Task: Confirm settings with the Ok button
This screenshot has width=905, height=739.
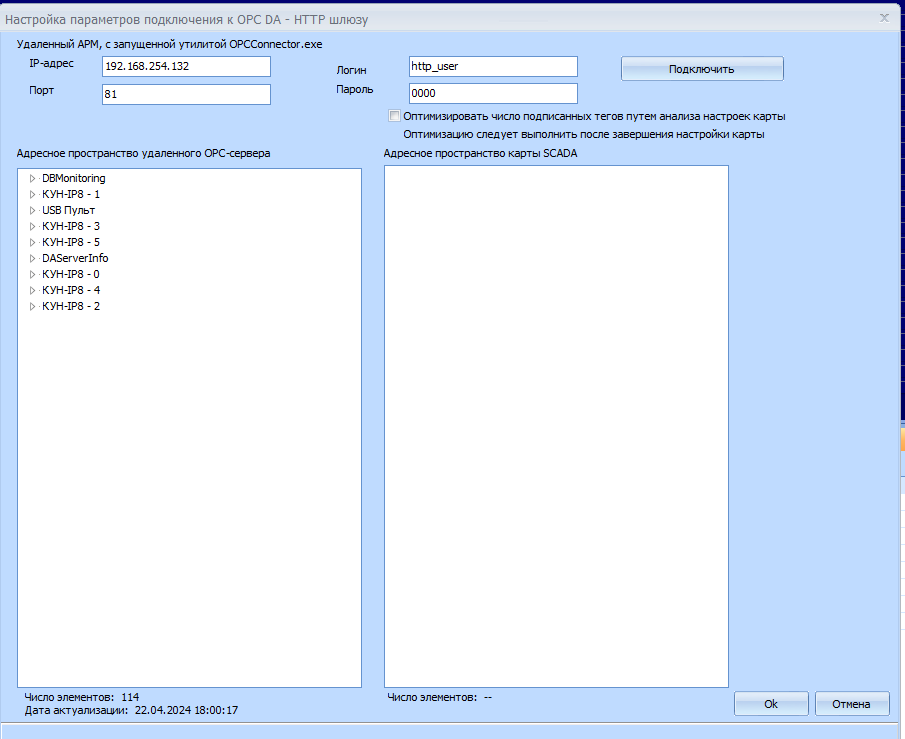Action: tap(770, 704)
